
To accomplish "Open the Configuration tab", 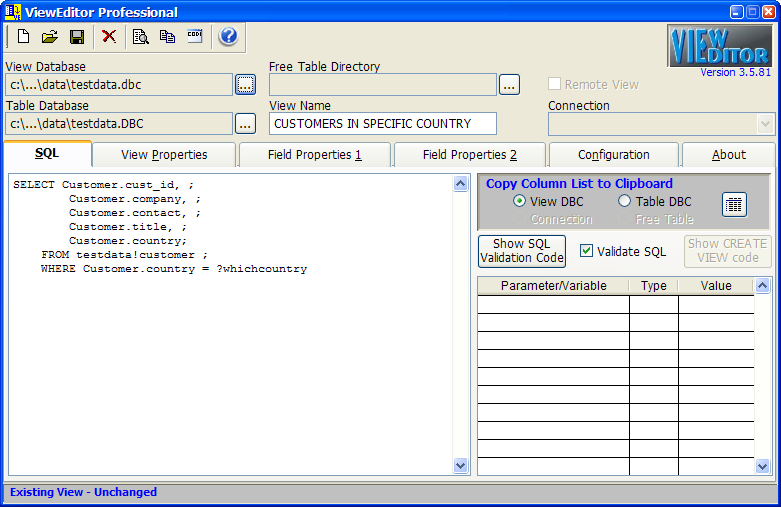I will click(x=614, y=155).
